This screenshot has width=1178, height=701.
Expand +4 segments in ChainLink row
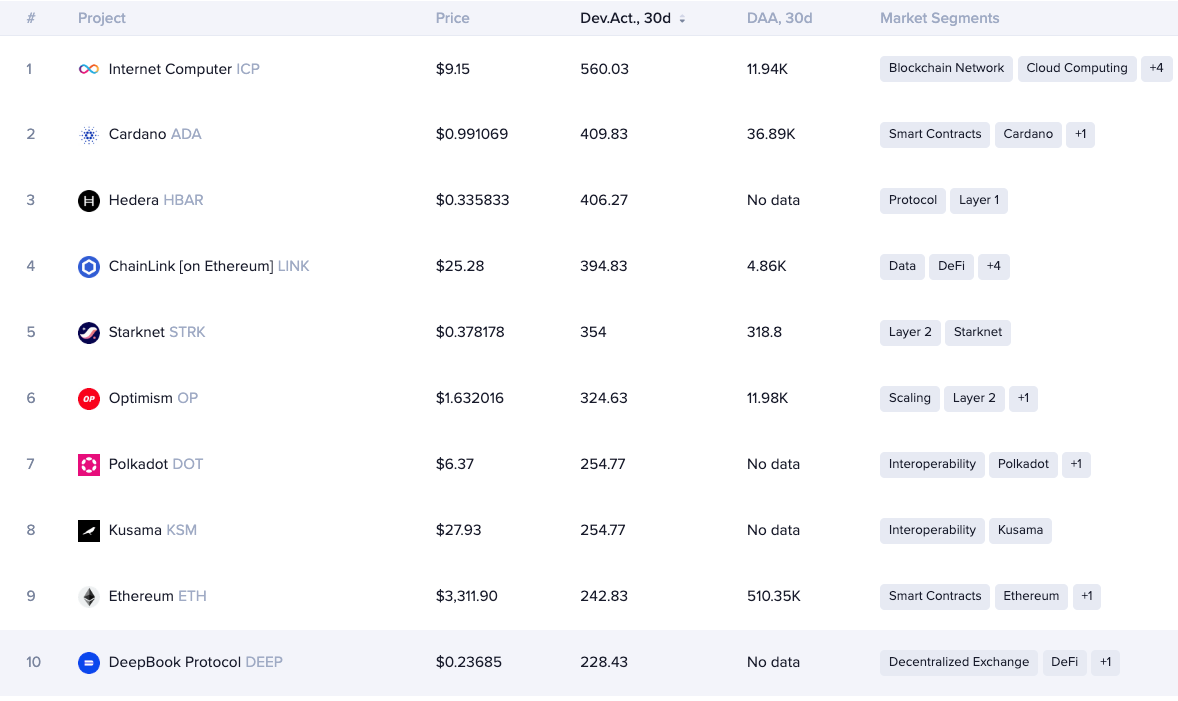(994, 267)
